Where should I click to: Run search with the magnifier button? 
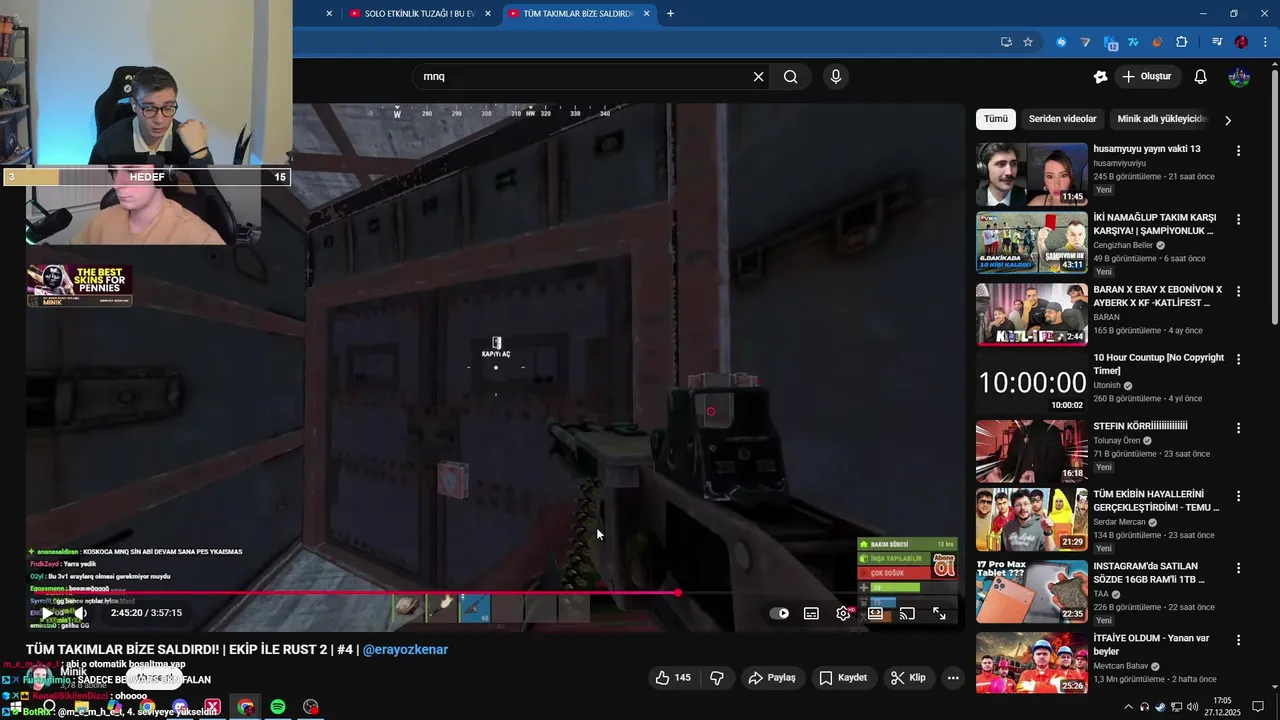click(791, 76)
